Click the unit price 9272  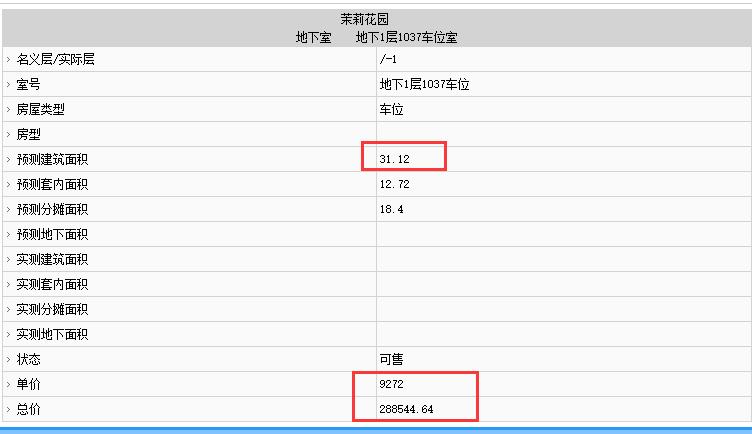point(391,384)
